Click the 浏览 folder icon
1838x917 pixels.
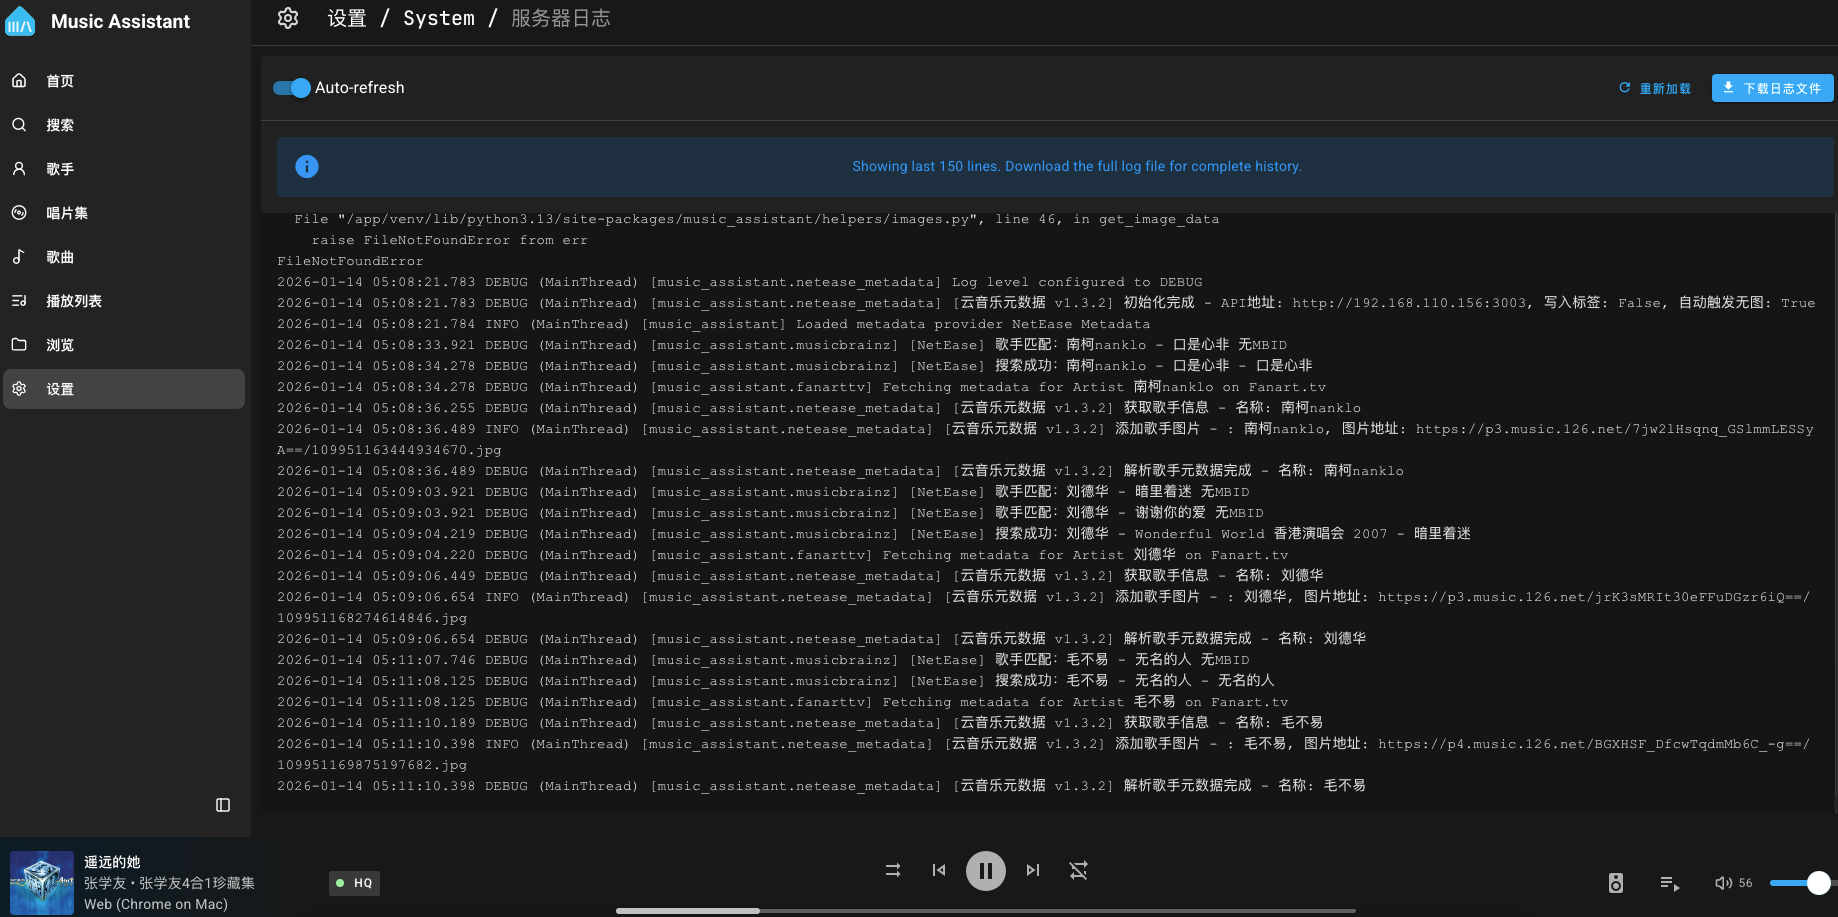pyautogui.click(x=19, y=345)
